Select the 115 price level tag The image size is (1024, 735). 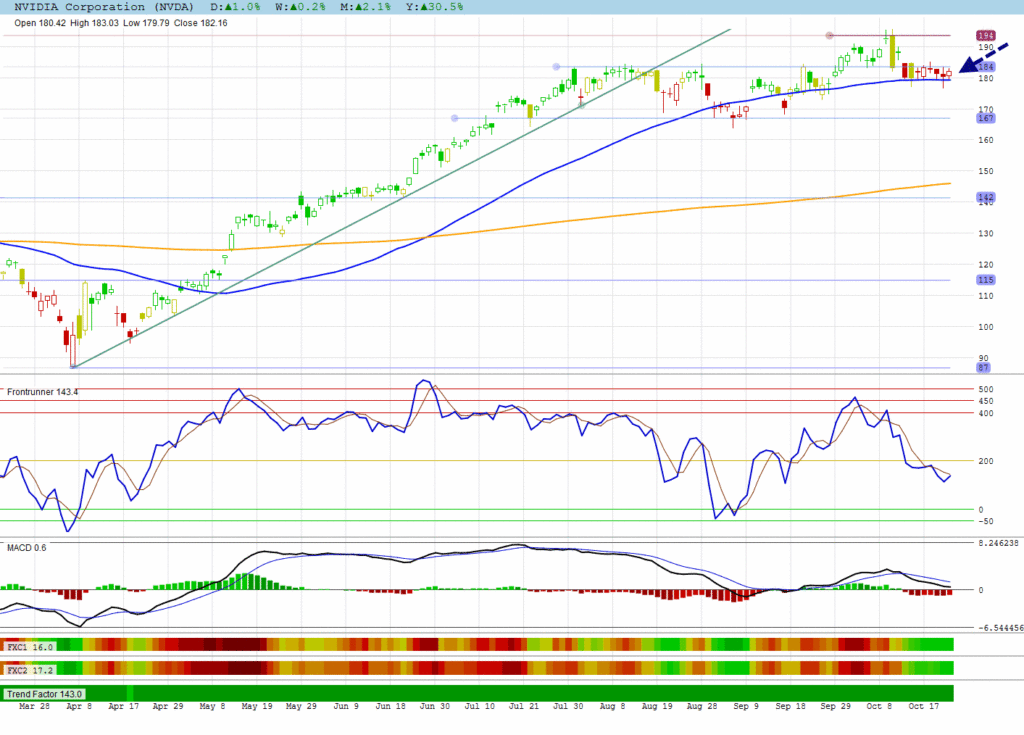pyautogui.click(x=985, y=280)
